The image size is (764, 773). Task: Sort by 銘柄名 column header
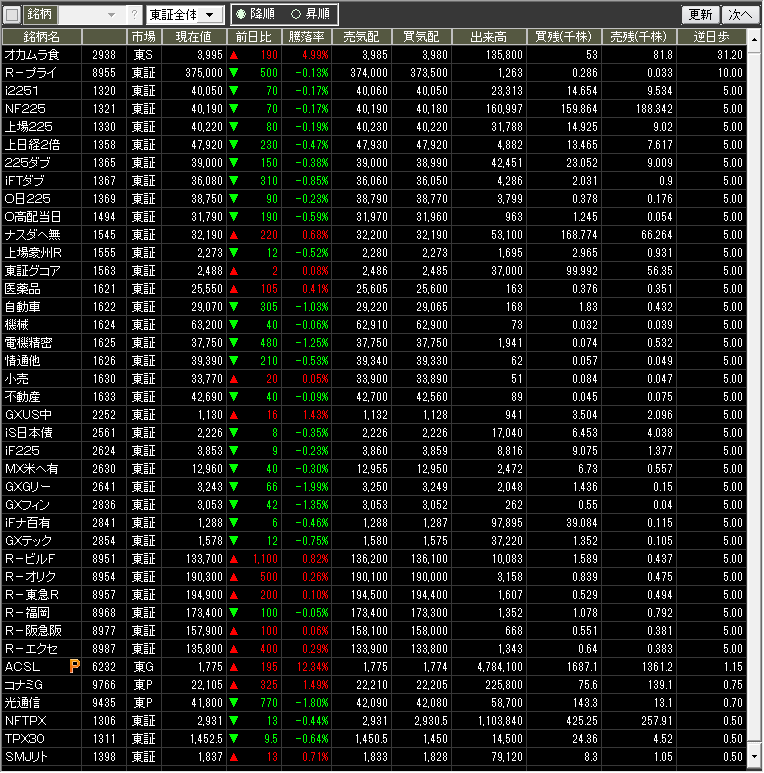point(41,37)
